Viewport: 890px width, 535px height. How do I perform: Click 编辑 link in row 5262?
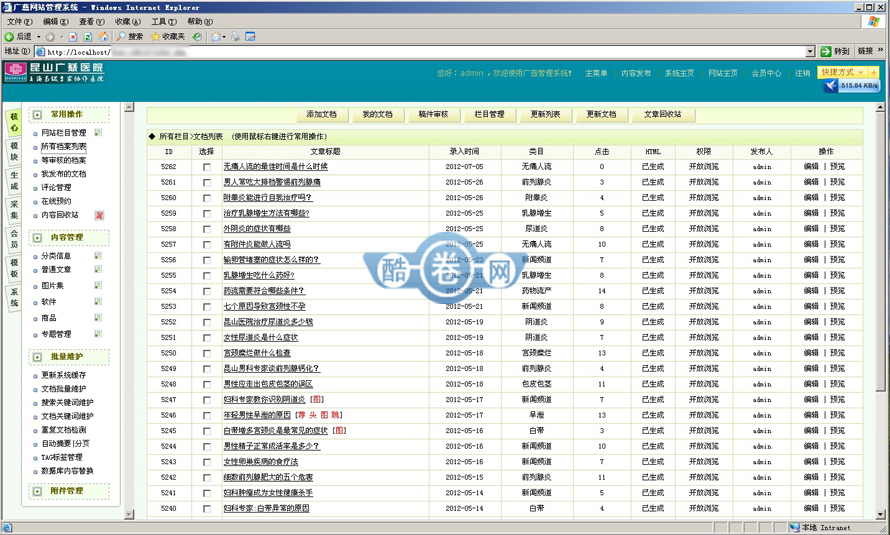[811, 167]
